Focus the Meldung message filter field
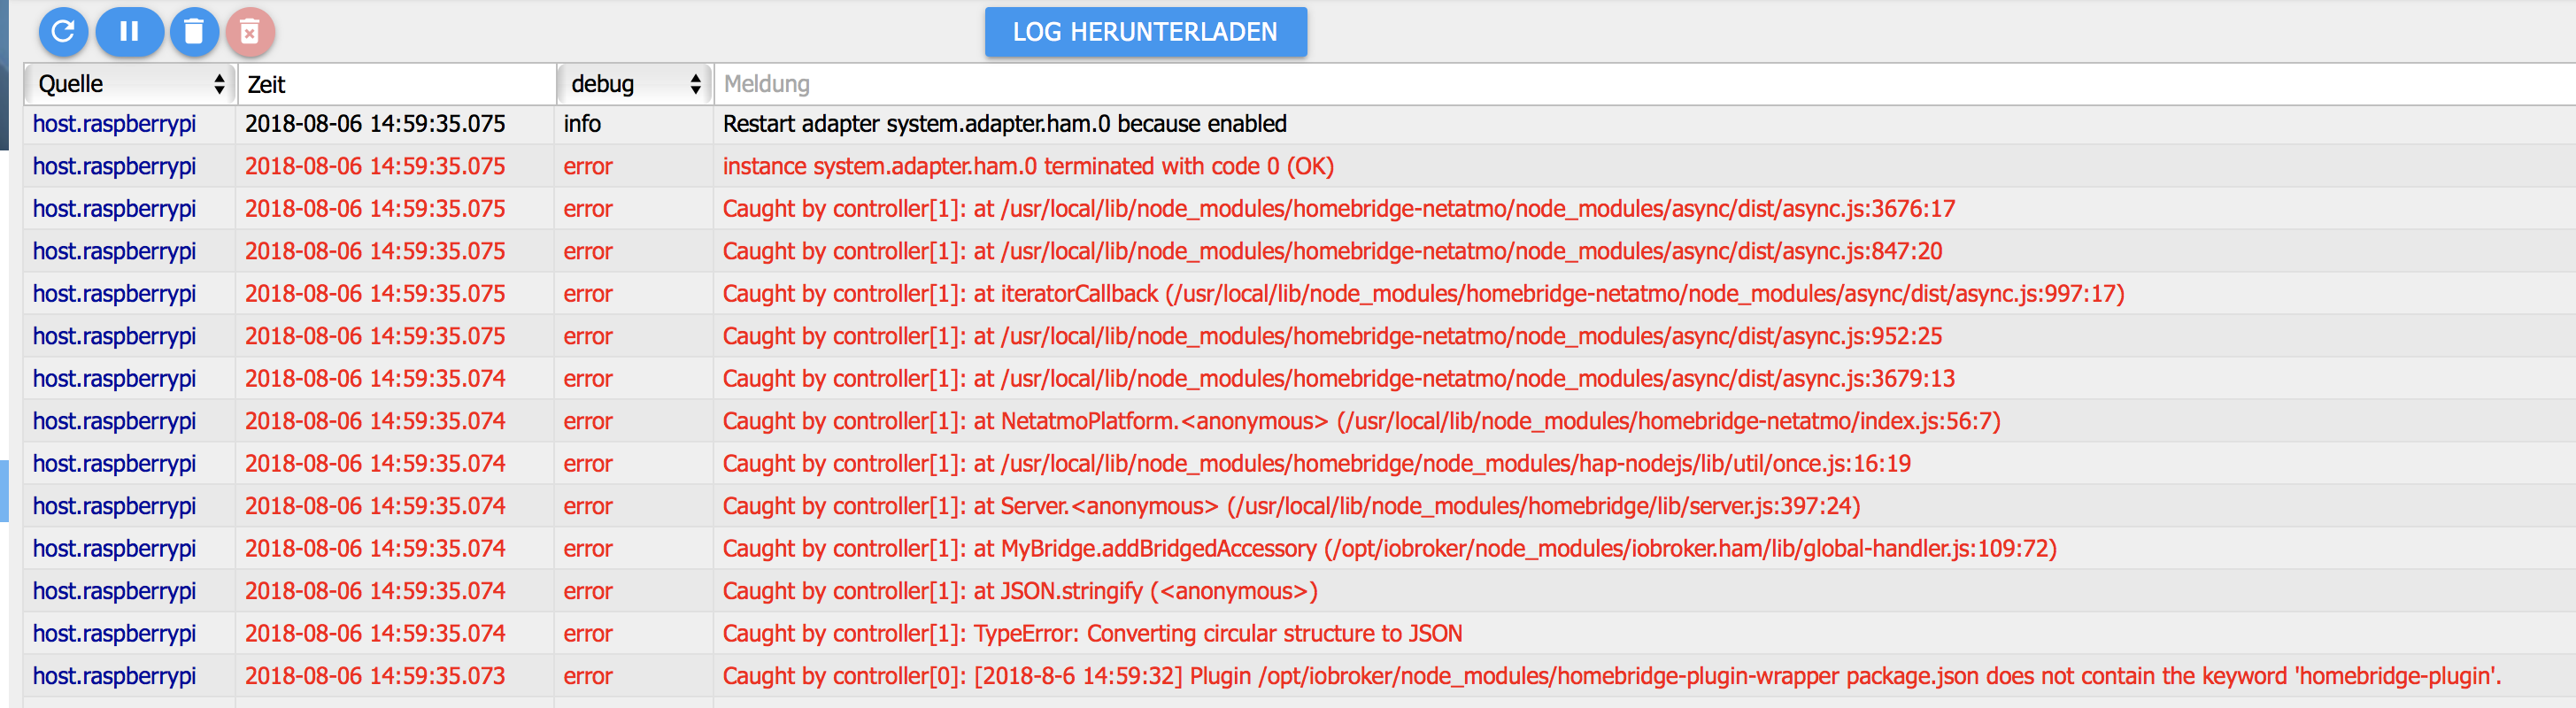Image resolution: width=2576 pixels, height=708 pixels. click(x=1645, y=84)
